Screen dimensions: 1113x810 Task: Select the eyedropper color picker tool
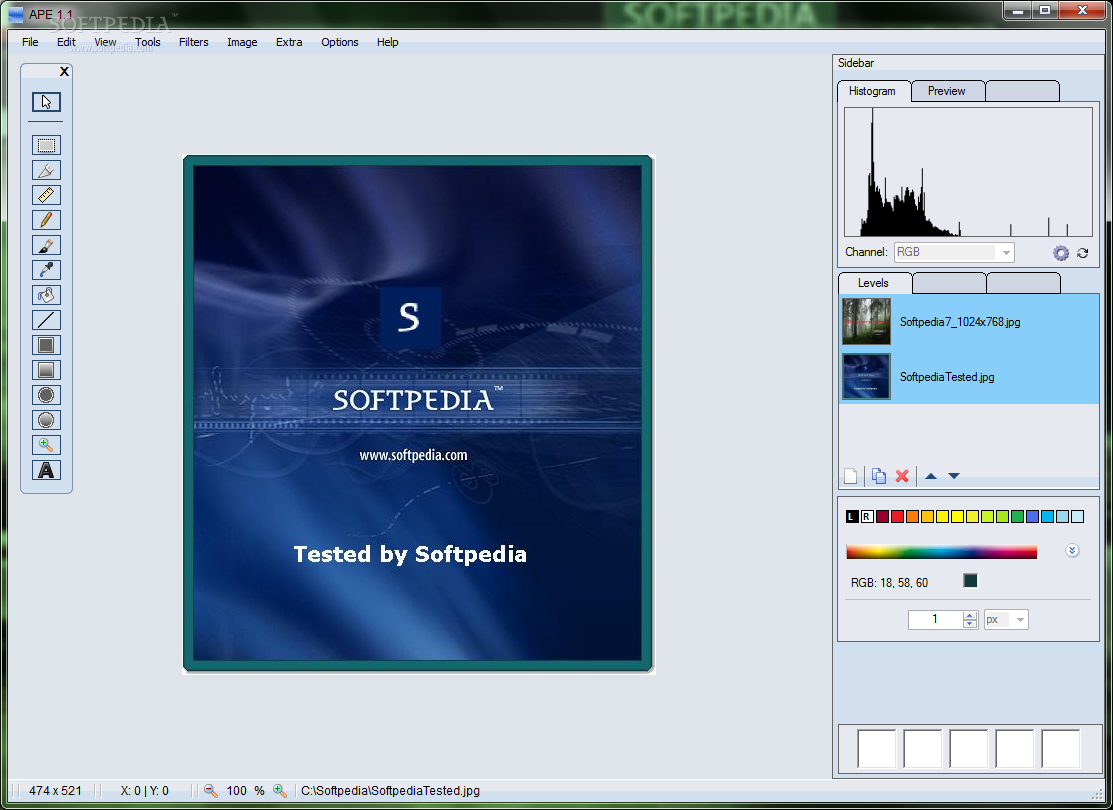(x=46, y=270)
